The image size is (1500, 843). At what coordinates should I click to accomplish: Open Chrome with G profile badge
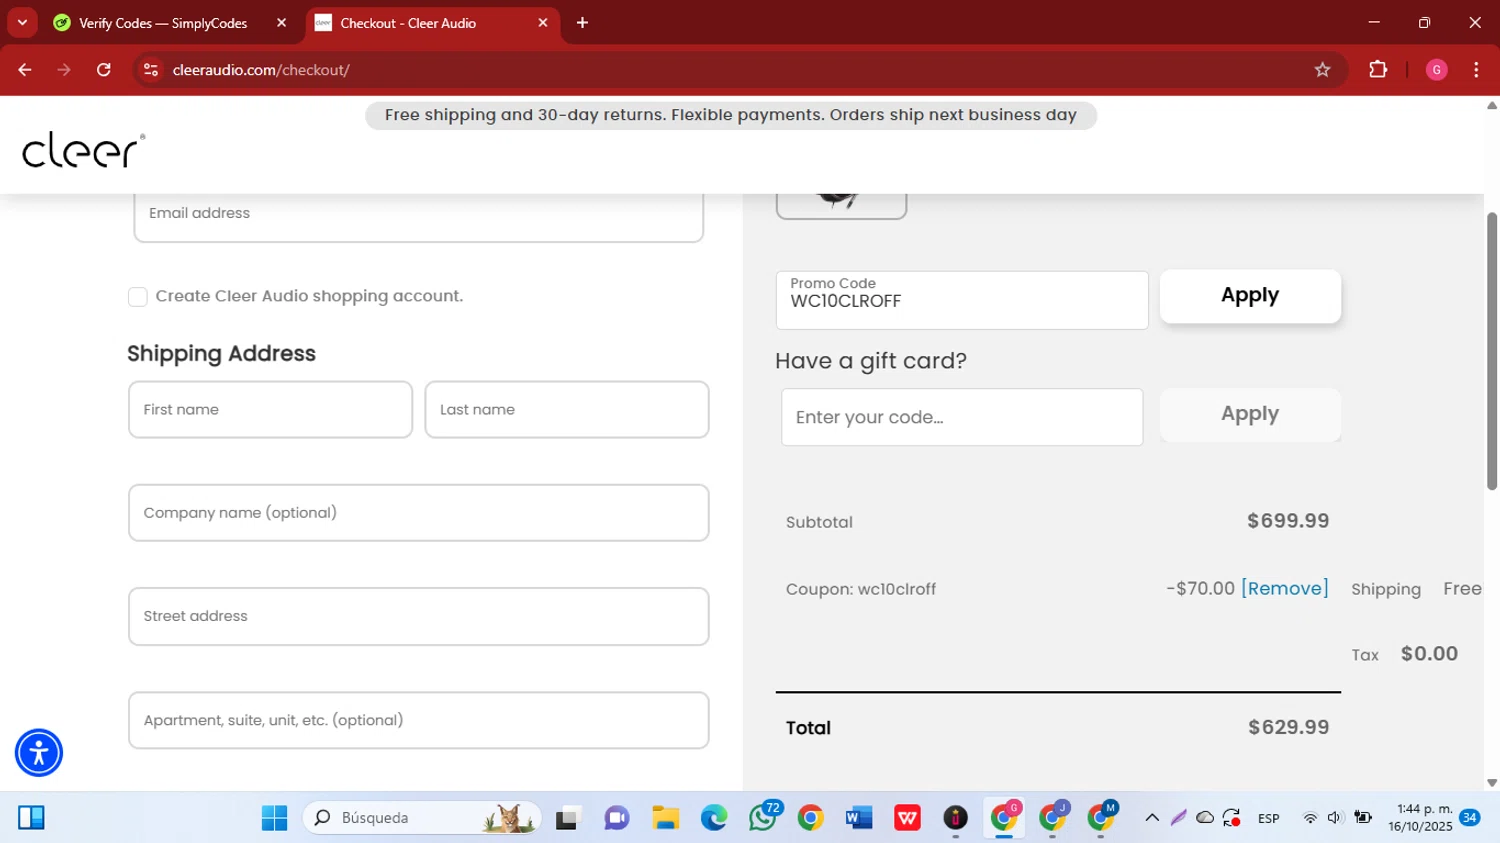[x=1004, y=818]
